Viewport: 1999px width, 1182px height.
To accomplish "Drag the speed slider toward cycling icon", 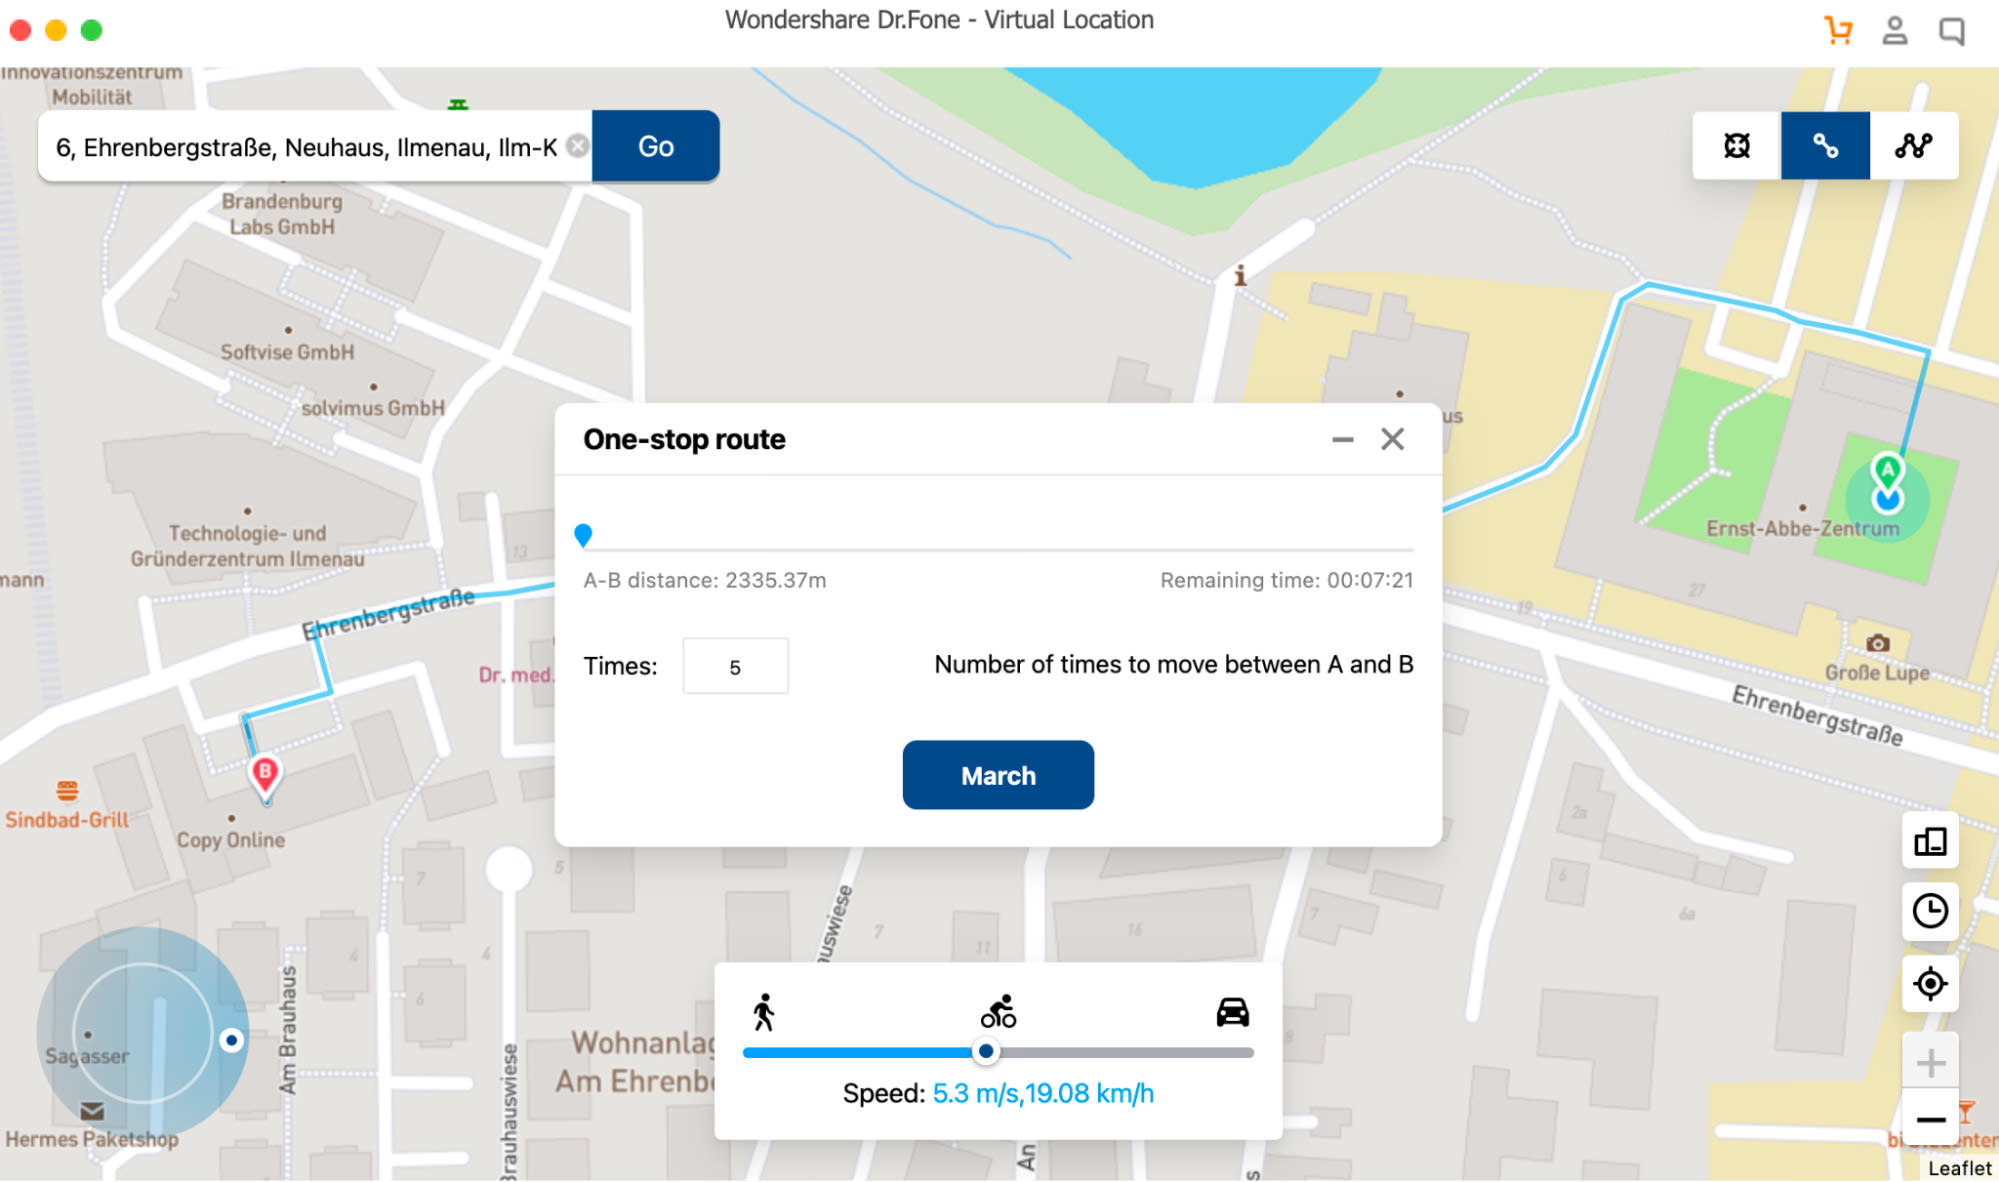I will 988,1051.
